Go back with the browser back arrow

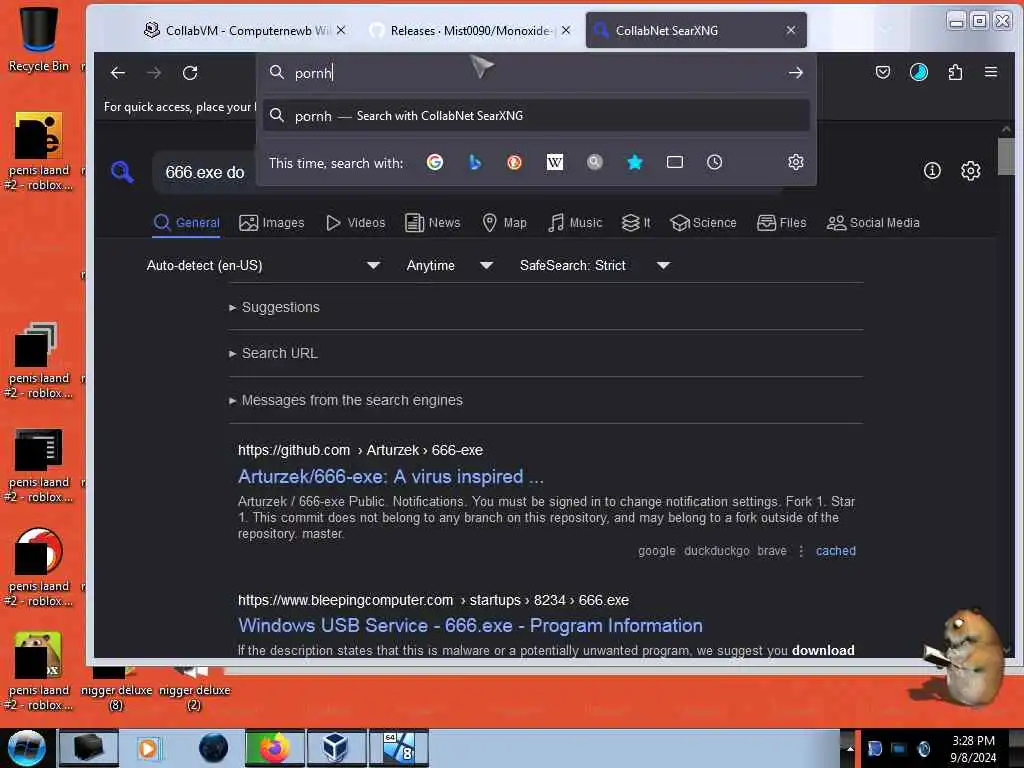[x=118, y=72]
